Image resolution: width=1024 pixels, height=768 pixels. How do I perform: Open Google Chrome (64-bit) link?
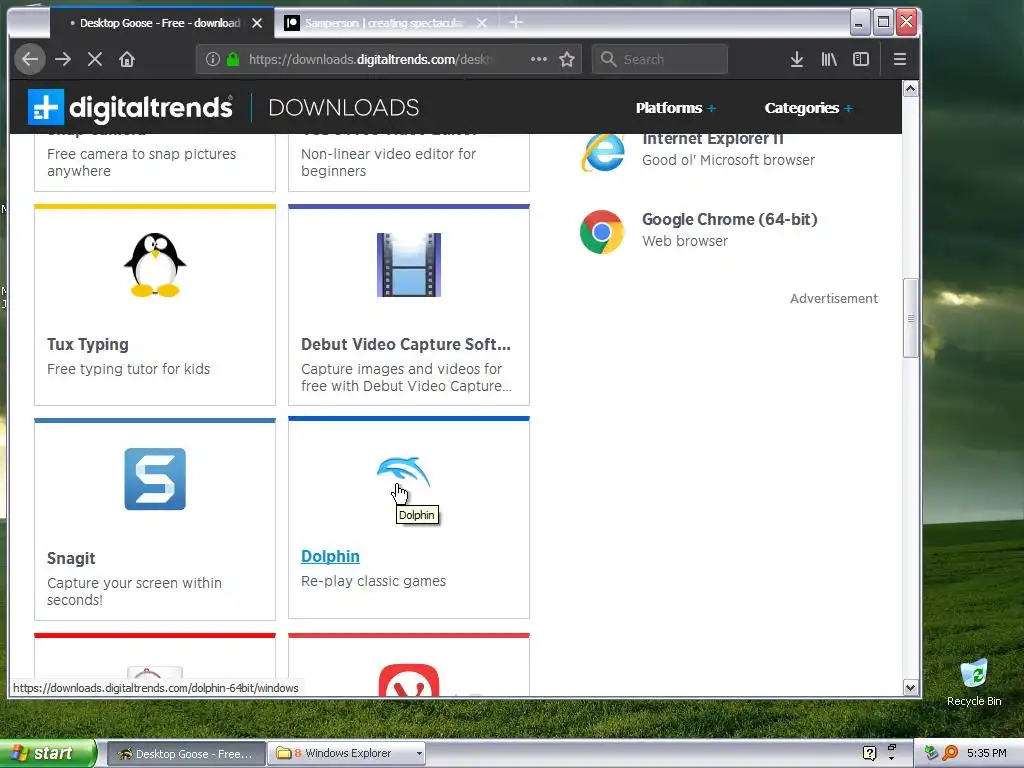pyautogui.click(x=729, y=219)
